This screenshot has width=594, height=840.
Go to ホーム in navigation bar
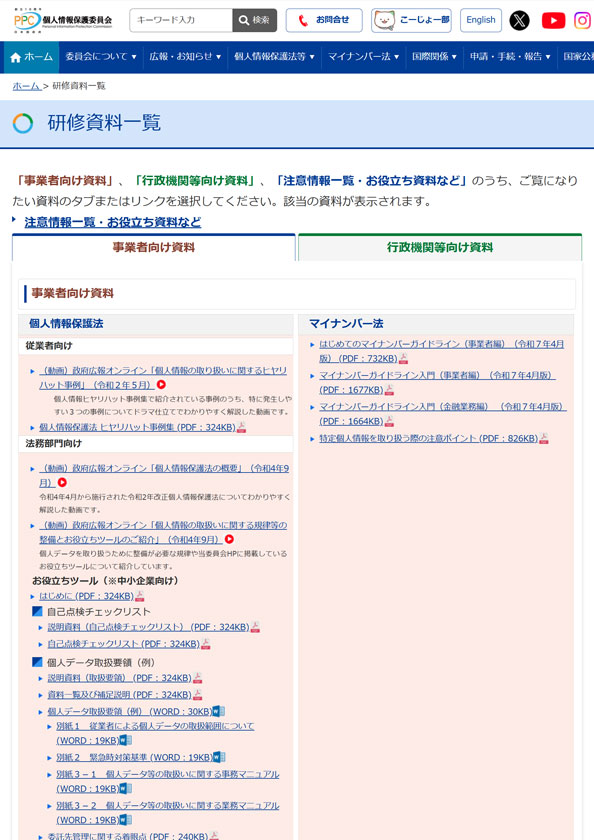click(x=31, y=57)
